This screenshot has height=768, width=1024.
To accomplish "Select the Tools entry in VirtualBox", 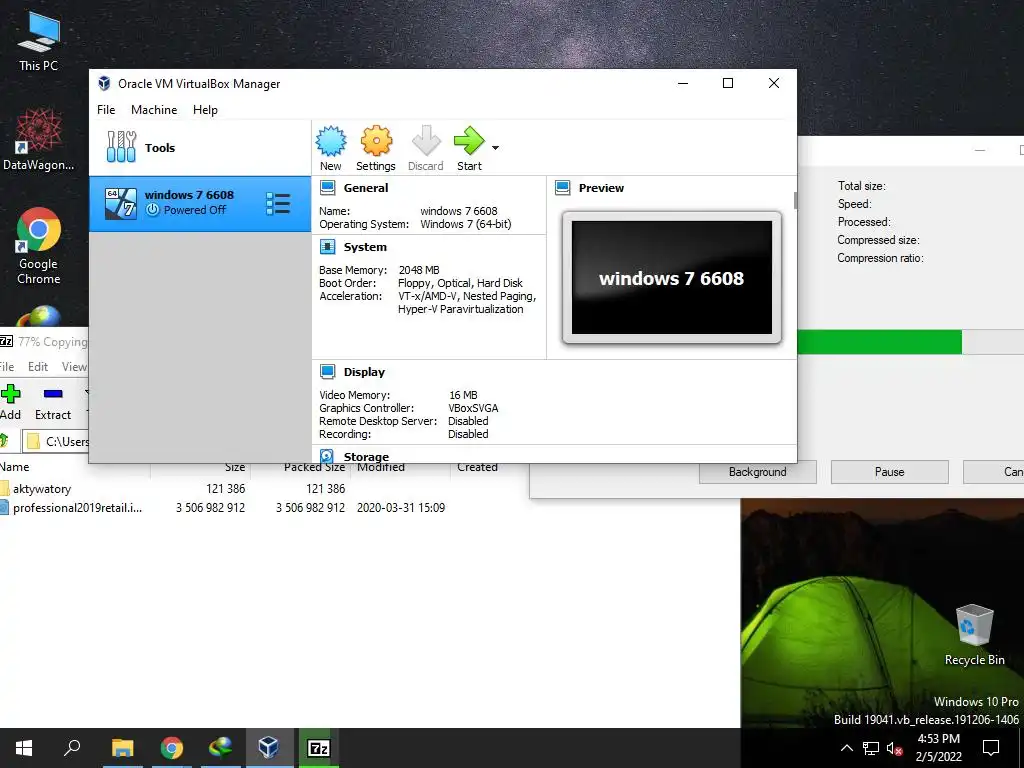I will (200, 148).
